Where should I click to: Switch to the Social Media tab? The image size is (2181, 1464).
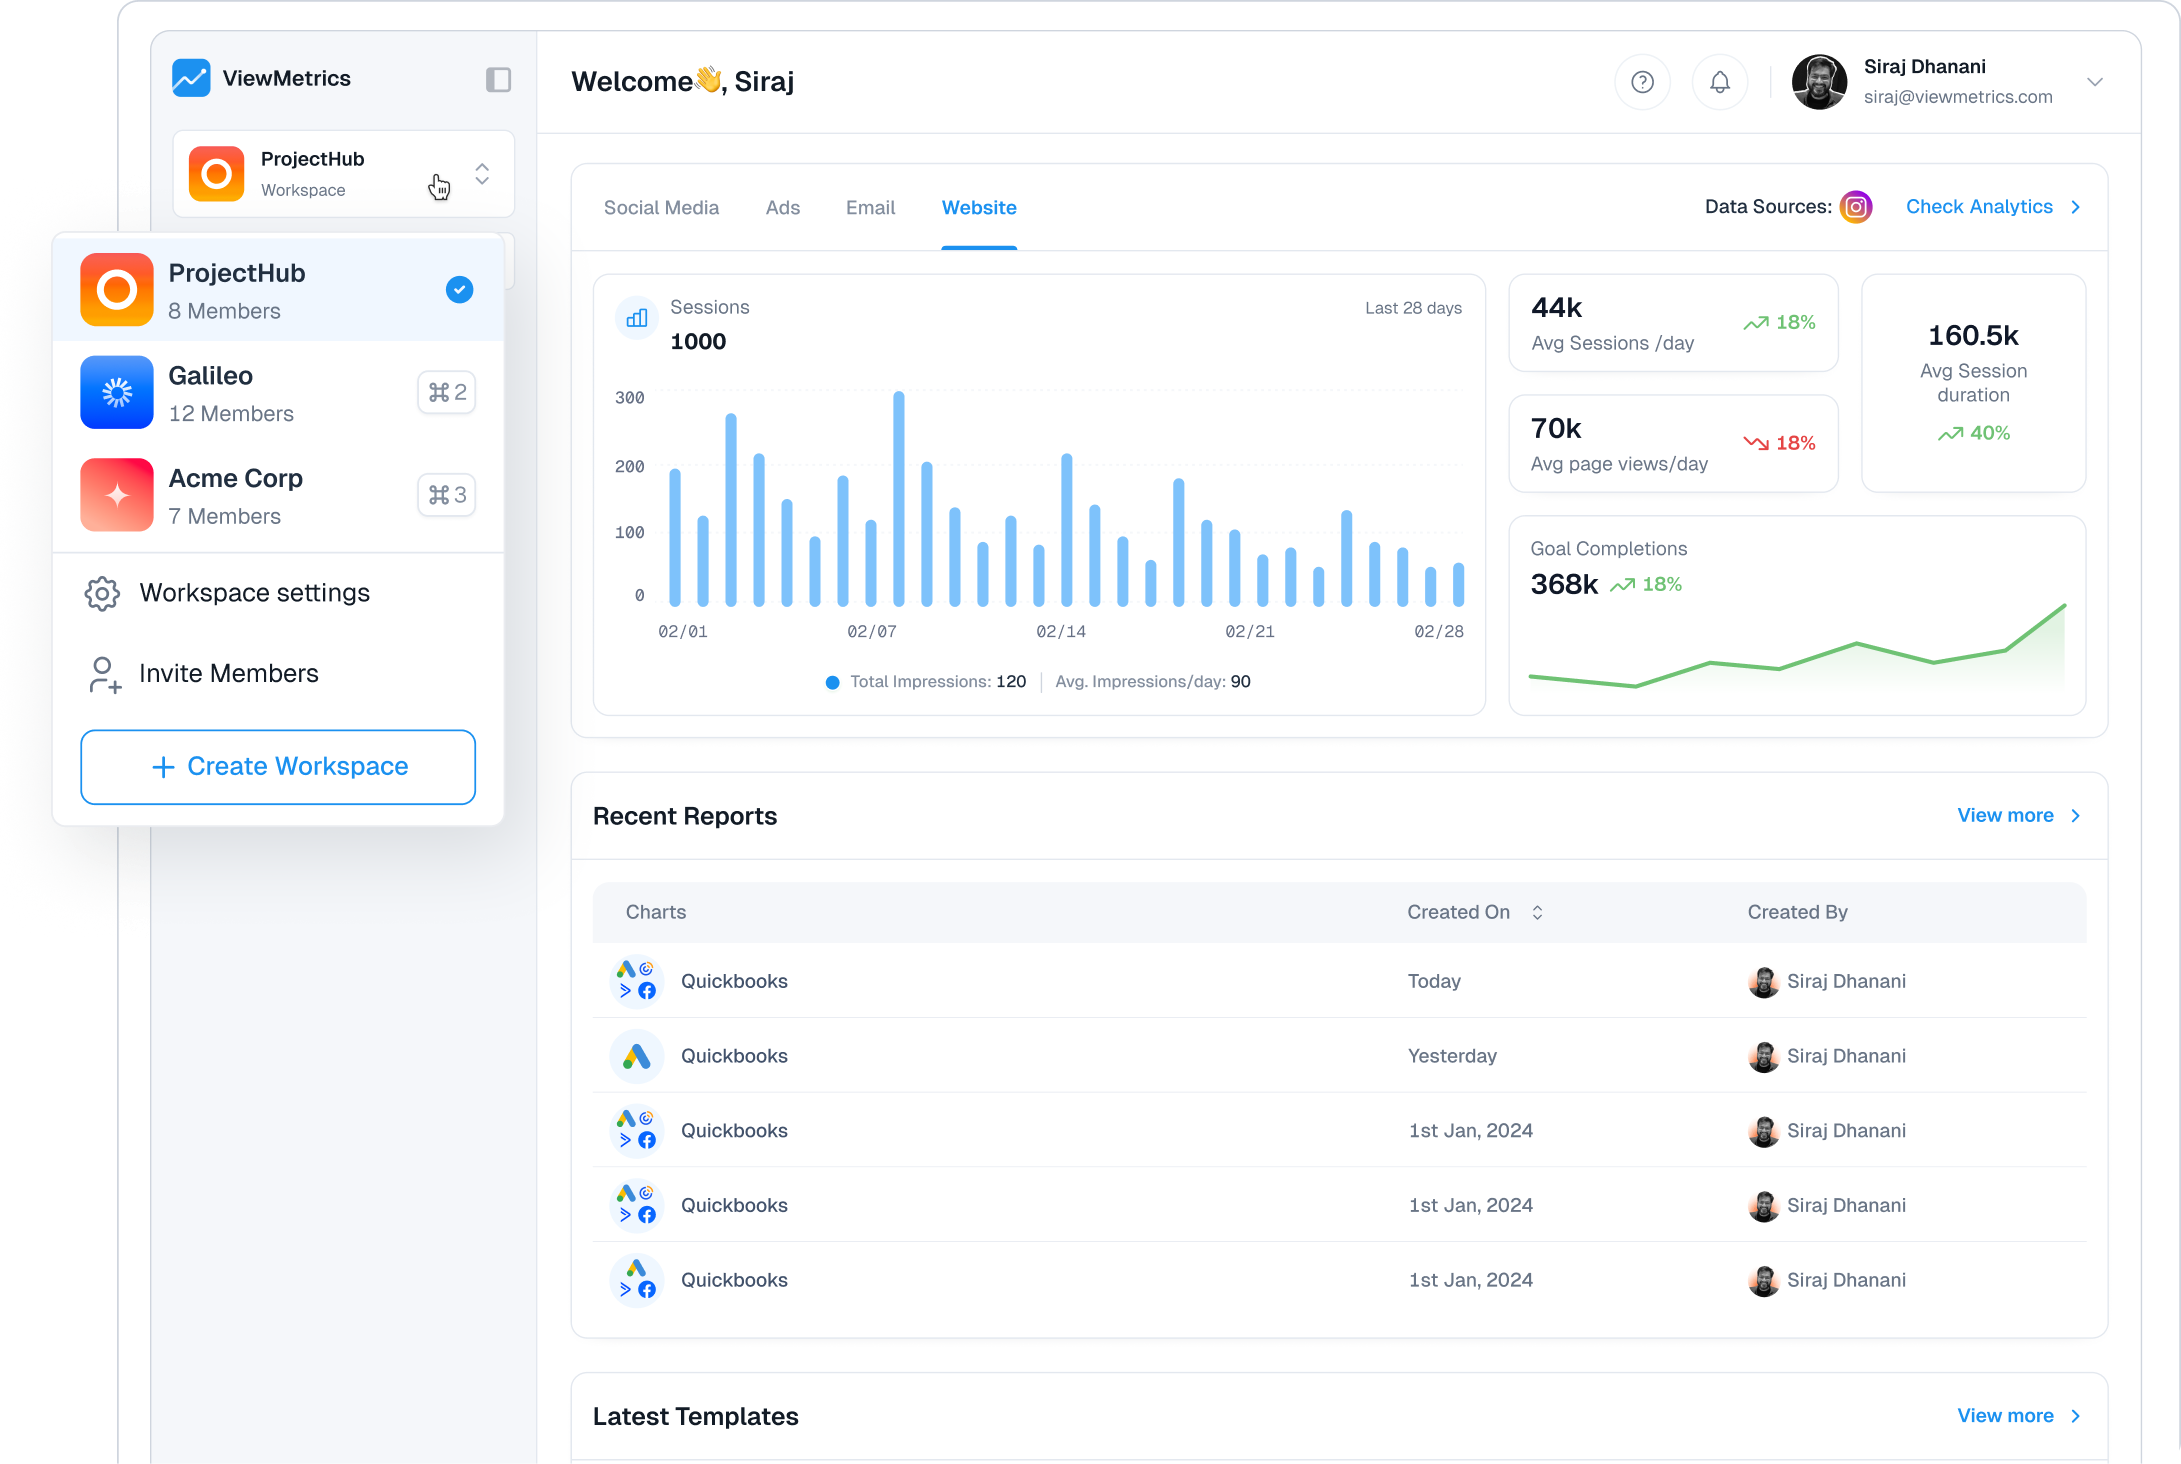(661, 208)
